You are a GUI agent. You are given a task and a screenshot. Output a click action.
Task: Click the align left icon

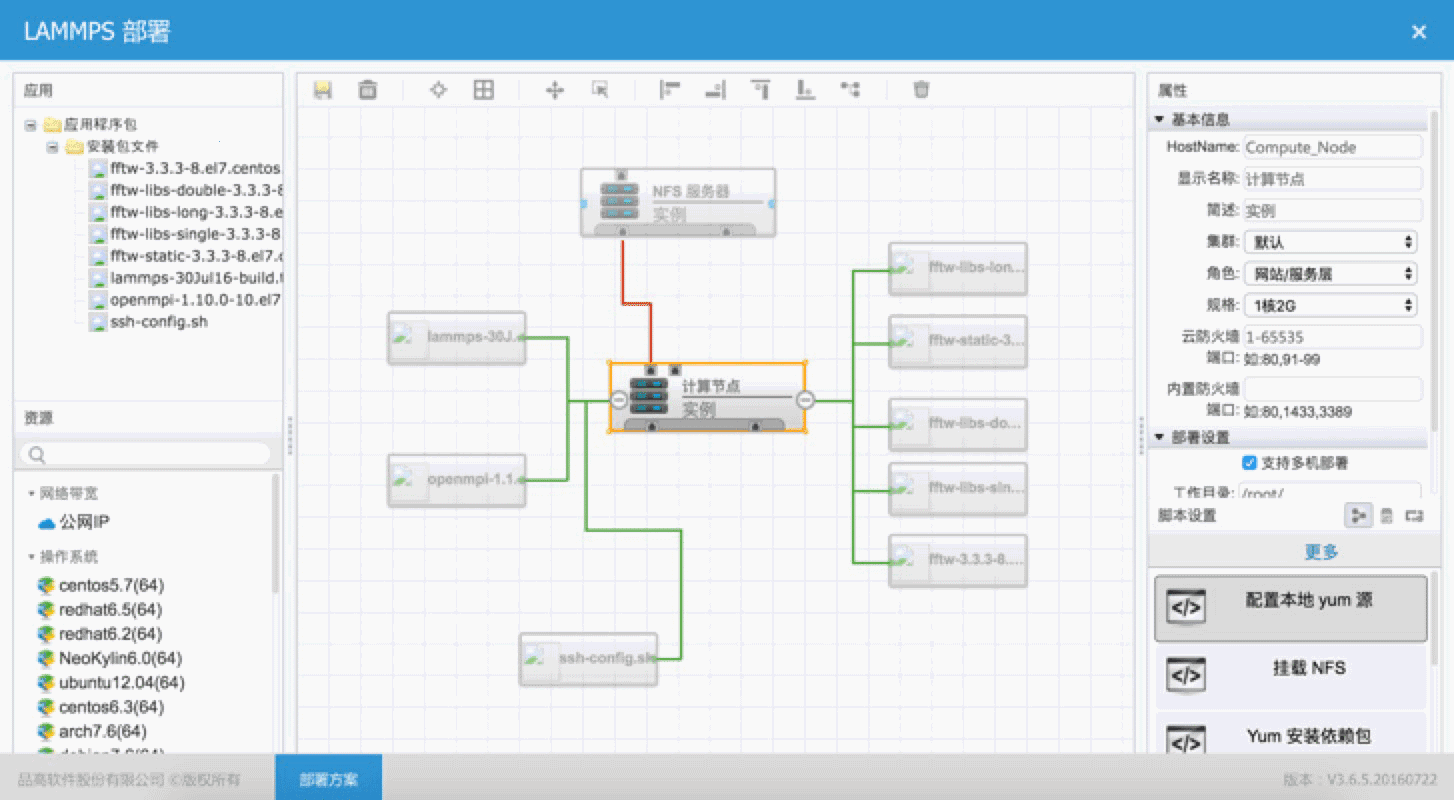670,90
